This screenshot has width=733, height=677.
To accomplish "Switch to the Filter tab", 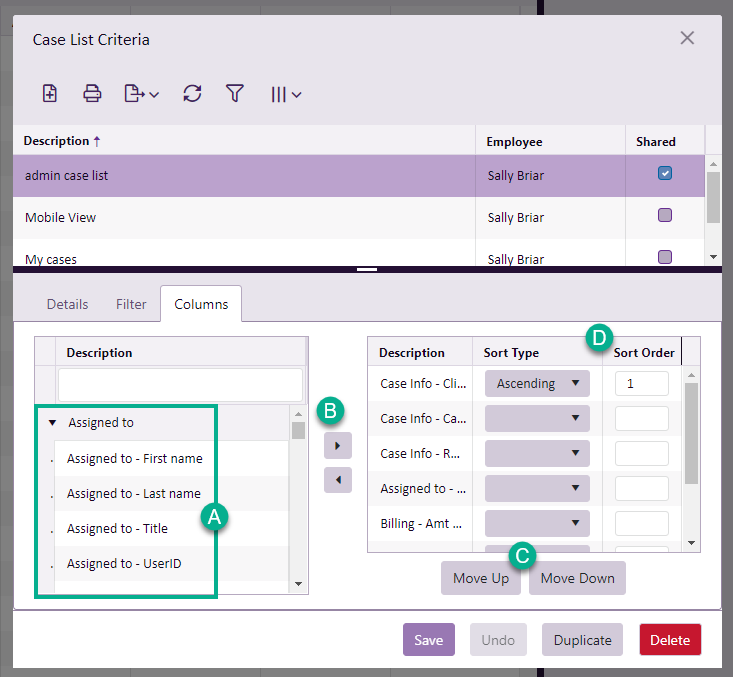I will [x=131, y=304].
